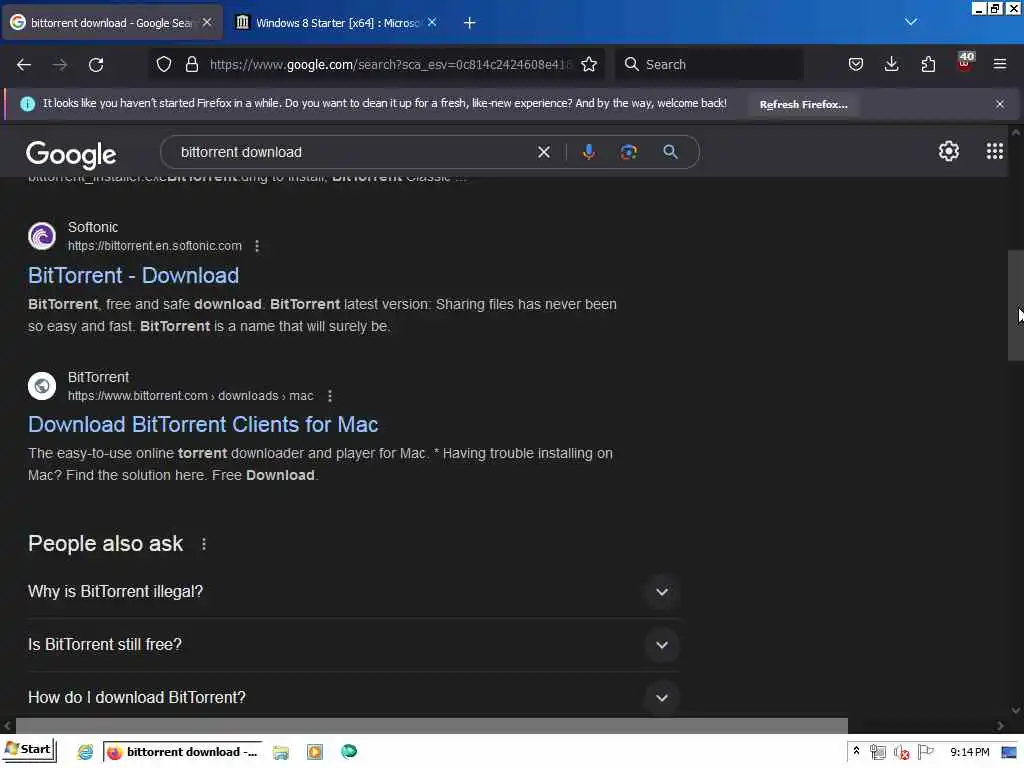Open the Firefox extensions puzzle icon
The width and height of the screenshot is (1024, 768).
(928, 64)
